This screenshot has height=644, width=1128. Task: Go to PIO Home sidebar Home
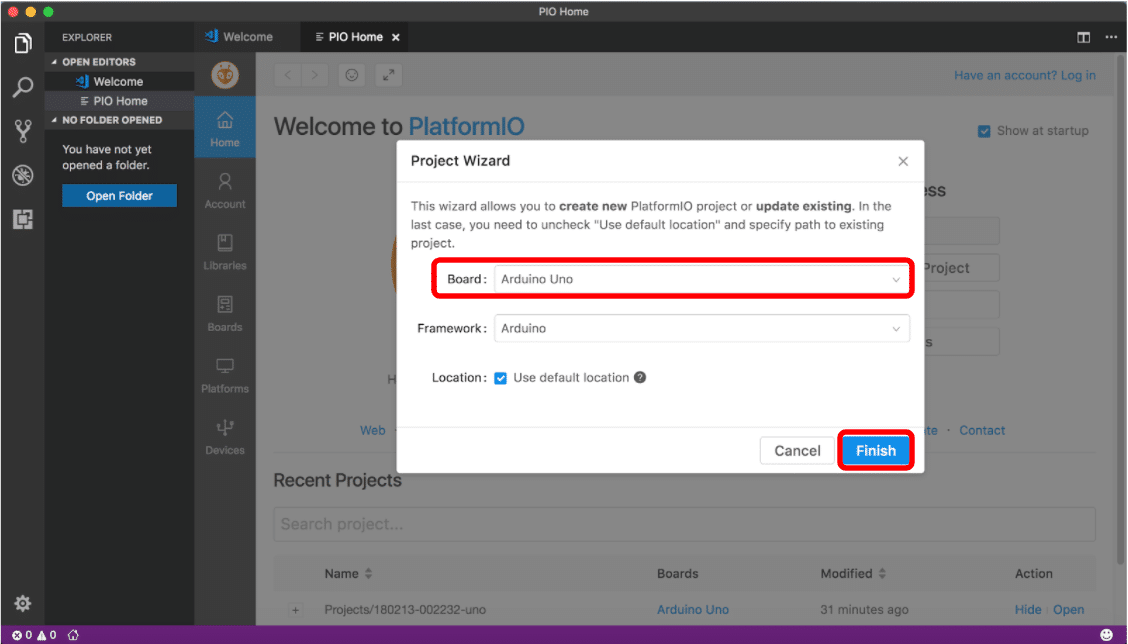[224, 127]
